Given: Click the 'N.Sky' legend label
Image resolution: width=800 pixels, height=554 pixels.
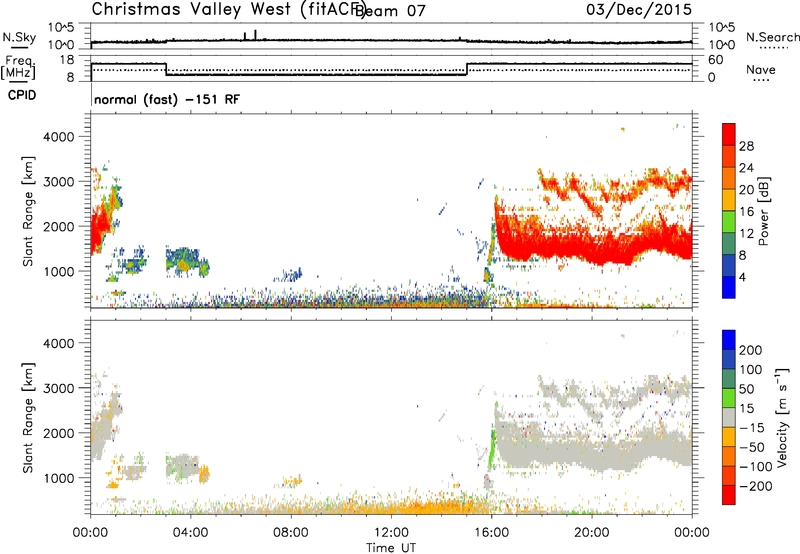Looking at the screenshot, I should 19,37.
